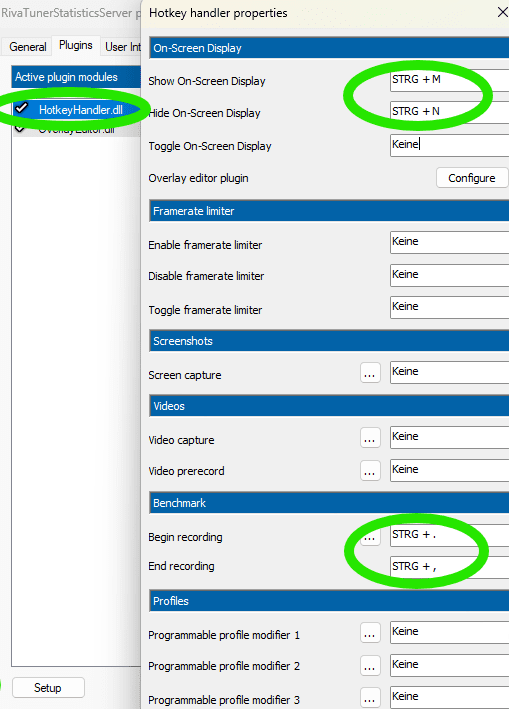509x709 pixels.
Task: Open the User Interface tab
Action: point(123,47)
